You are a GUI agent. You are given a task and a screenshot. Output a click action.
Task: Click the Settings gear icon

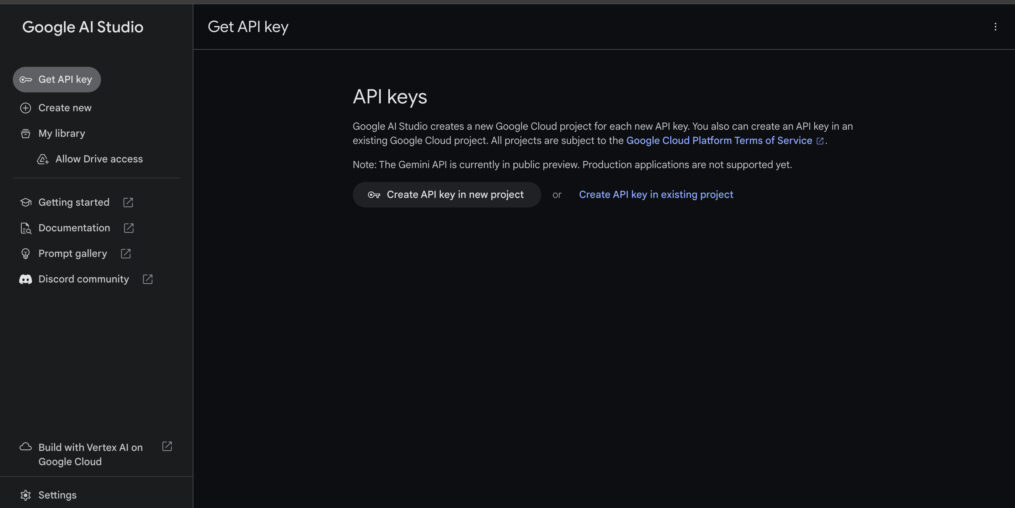click(x=25, y=495)
